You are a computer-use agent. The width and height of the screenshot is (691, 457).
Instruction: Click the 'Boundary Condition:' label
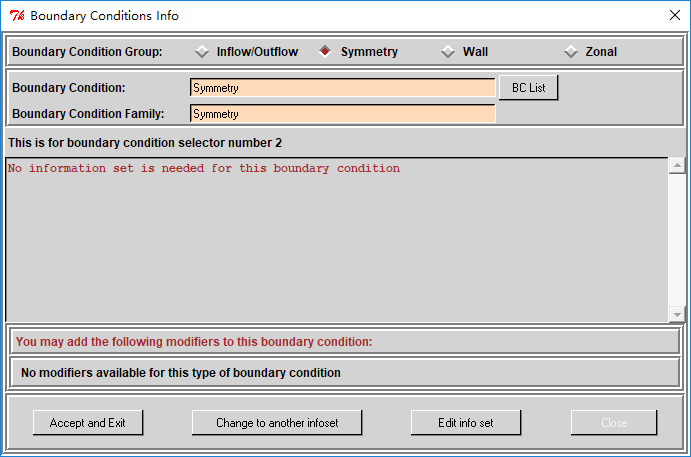[x=69, y=88]
